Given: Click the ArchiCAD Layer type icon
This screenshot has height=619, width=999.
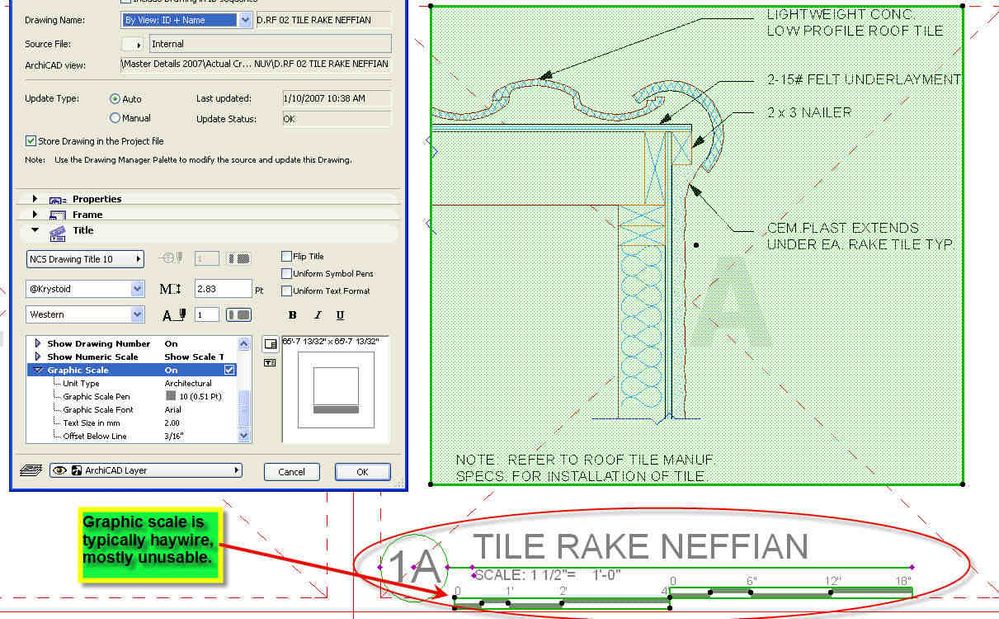Looking at the screenshot, I should pos(76,471).
